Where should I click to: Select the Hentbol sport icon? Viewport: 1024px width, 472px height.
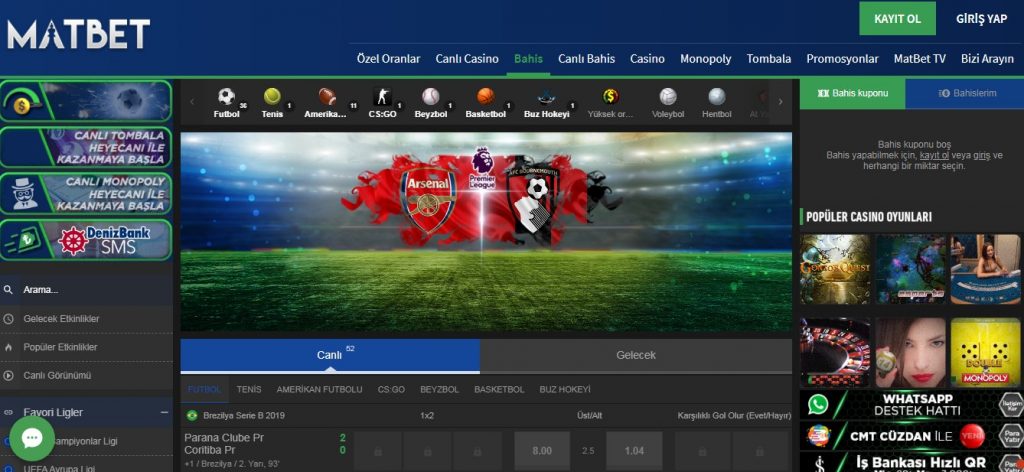(716, 97)
